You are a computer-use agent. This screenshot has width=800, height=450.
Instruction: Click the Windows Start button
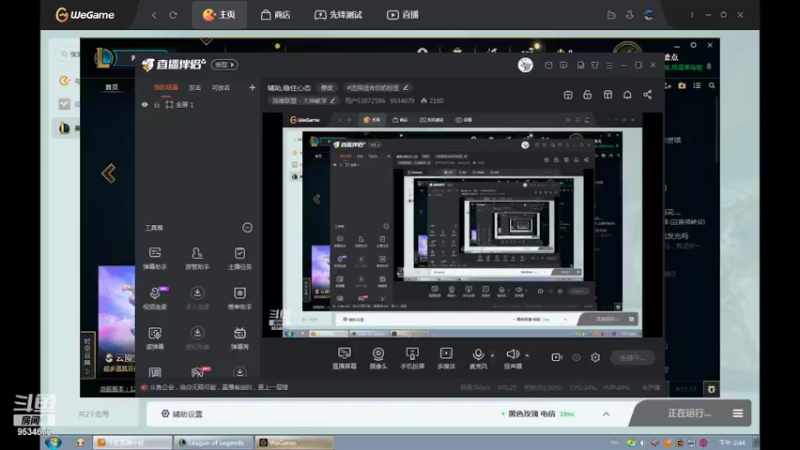click(x=54, y=442)
